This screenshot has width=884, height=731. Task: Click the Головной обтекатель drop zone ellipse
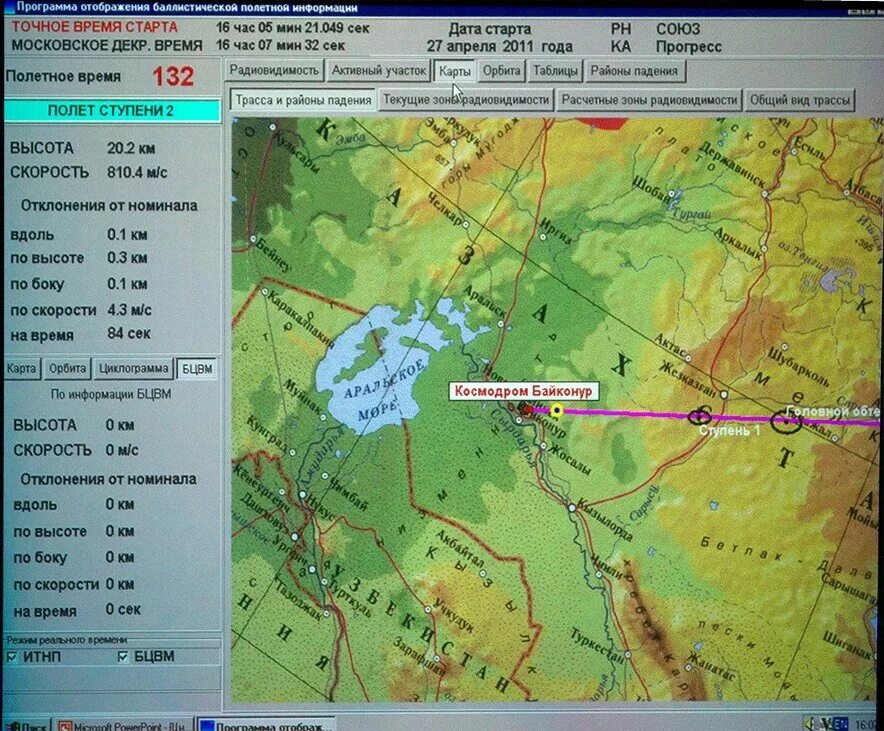pos(786,422)
